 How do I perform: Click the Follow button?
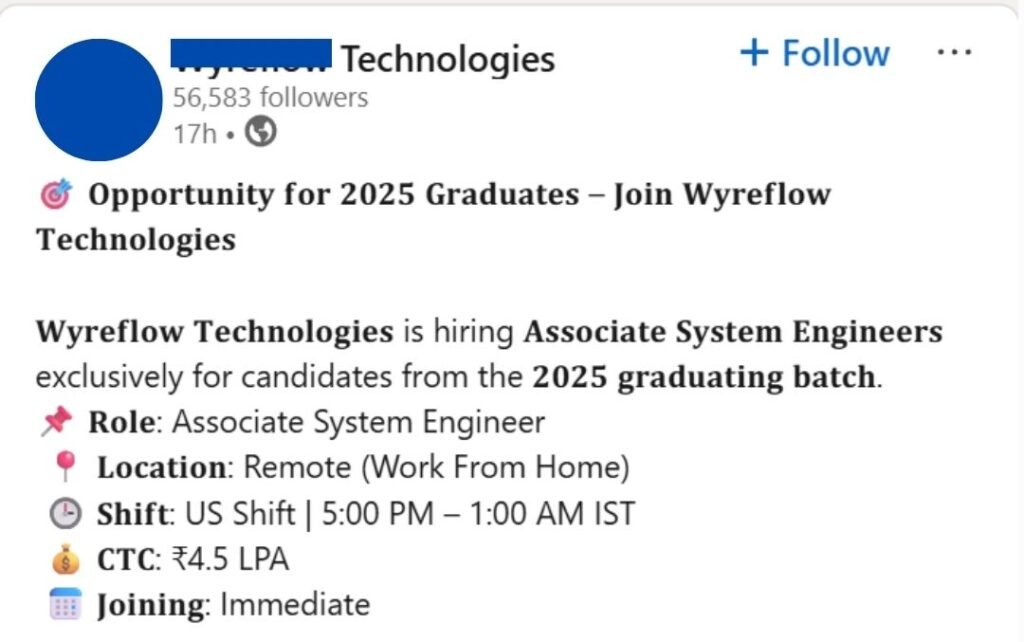pos(816,52)
